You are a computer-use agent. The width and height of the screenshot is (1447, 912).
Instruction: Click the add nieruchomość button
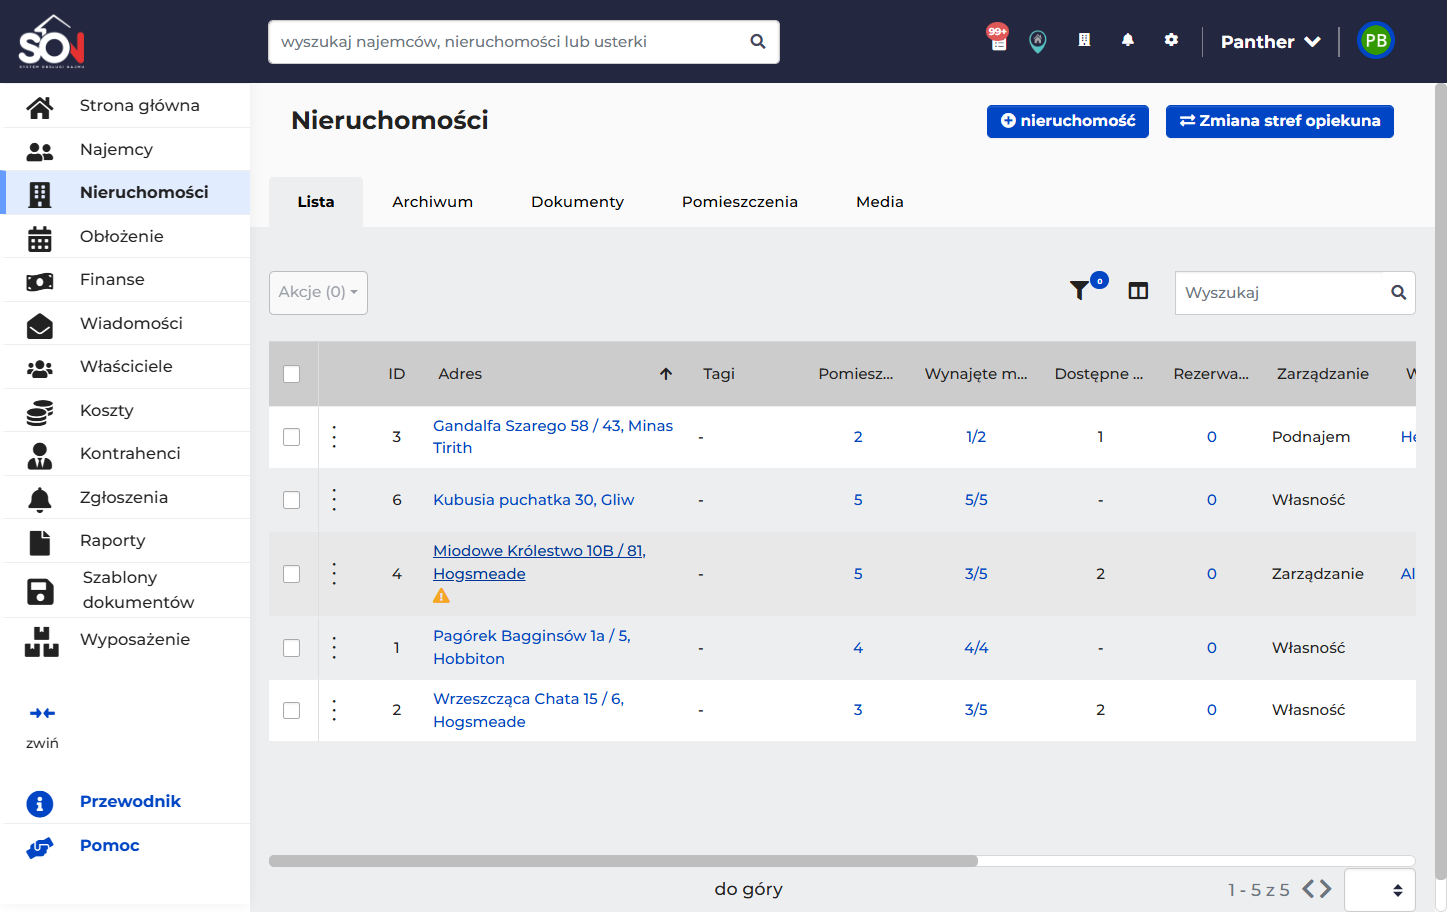tap(1068, 121)
